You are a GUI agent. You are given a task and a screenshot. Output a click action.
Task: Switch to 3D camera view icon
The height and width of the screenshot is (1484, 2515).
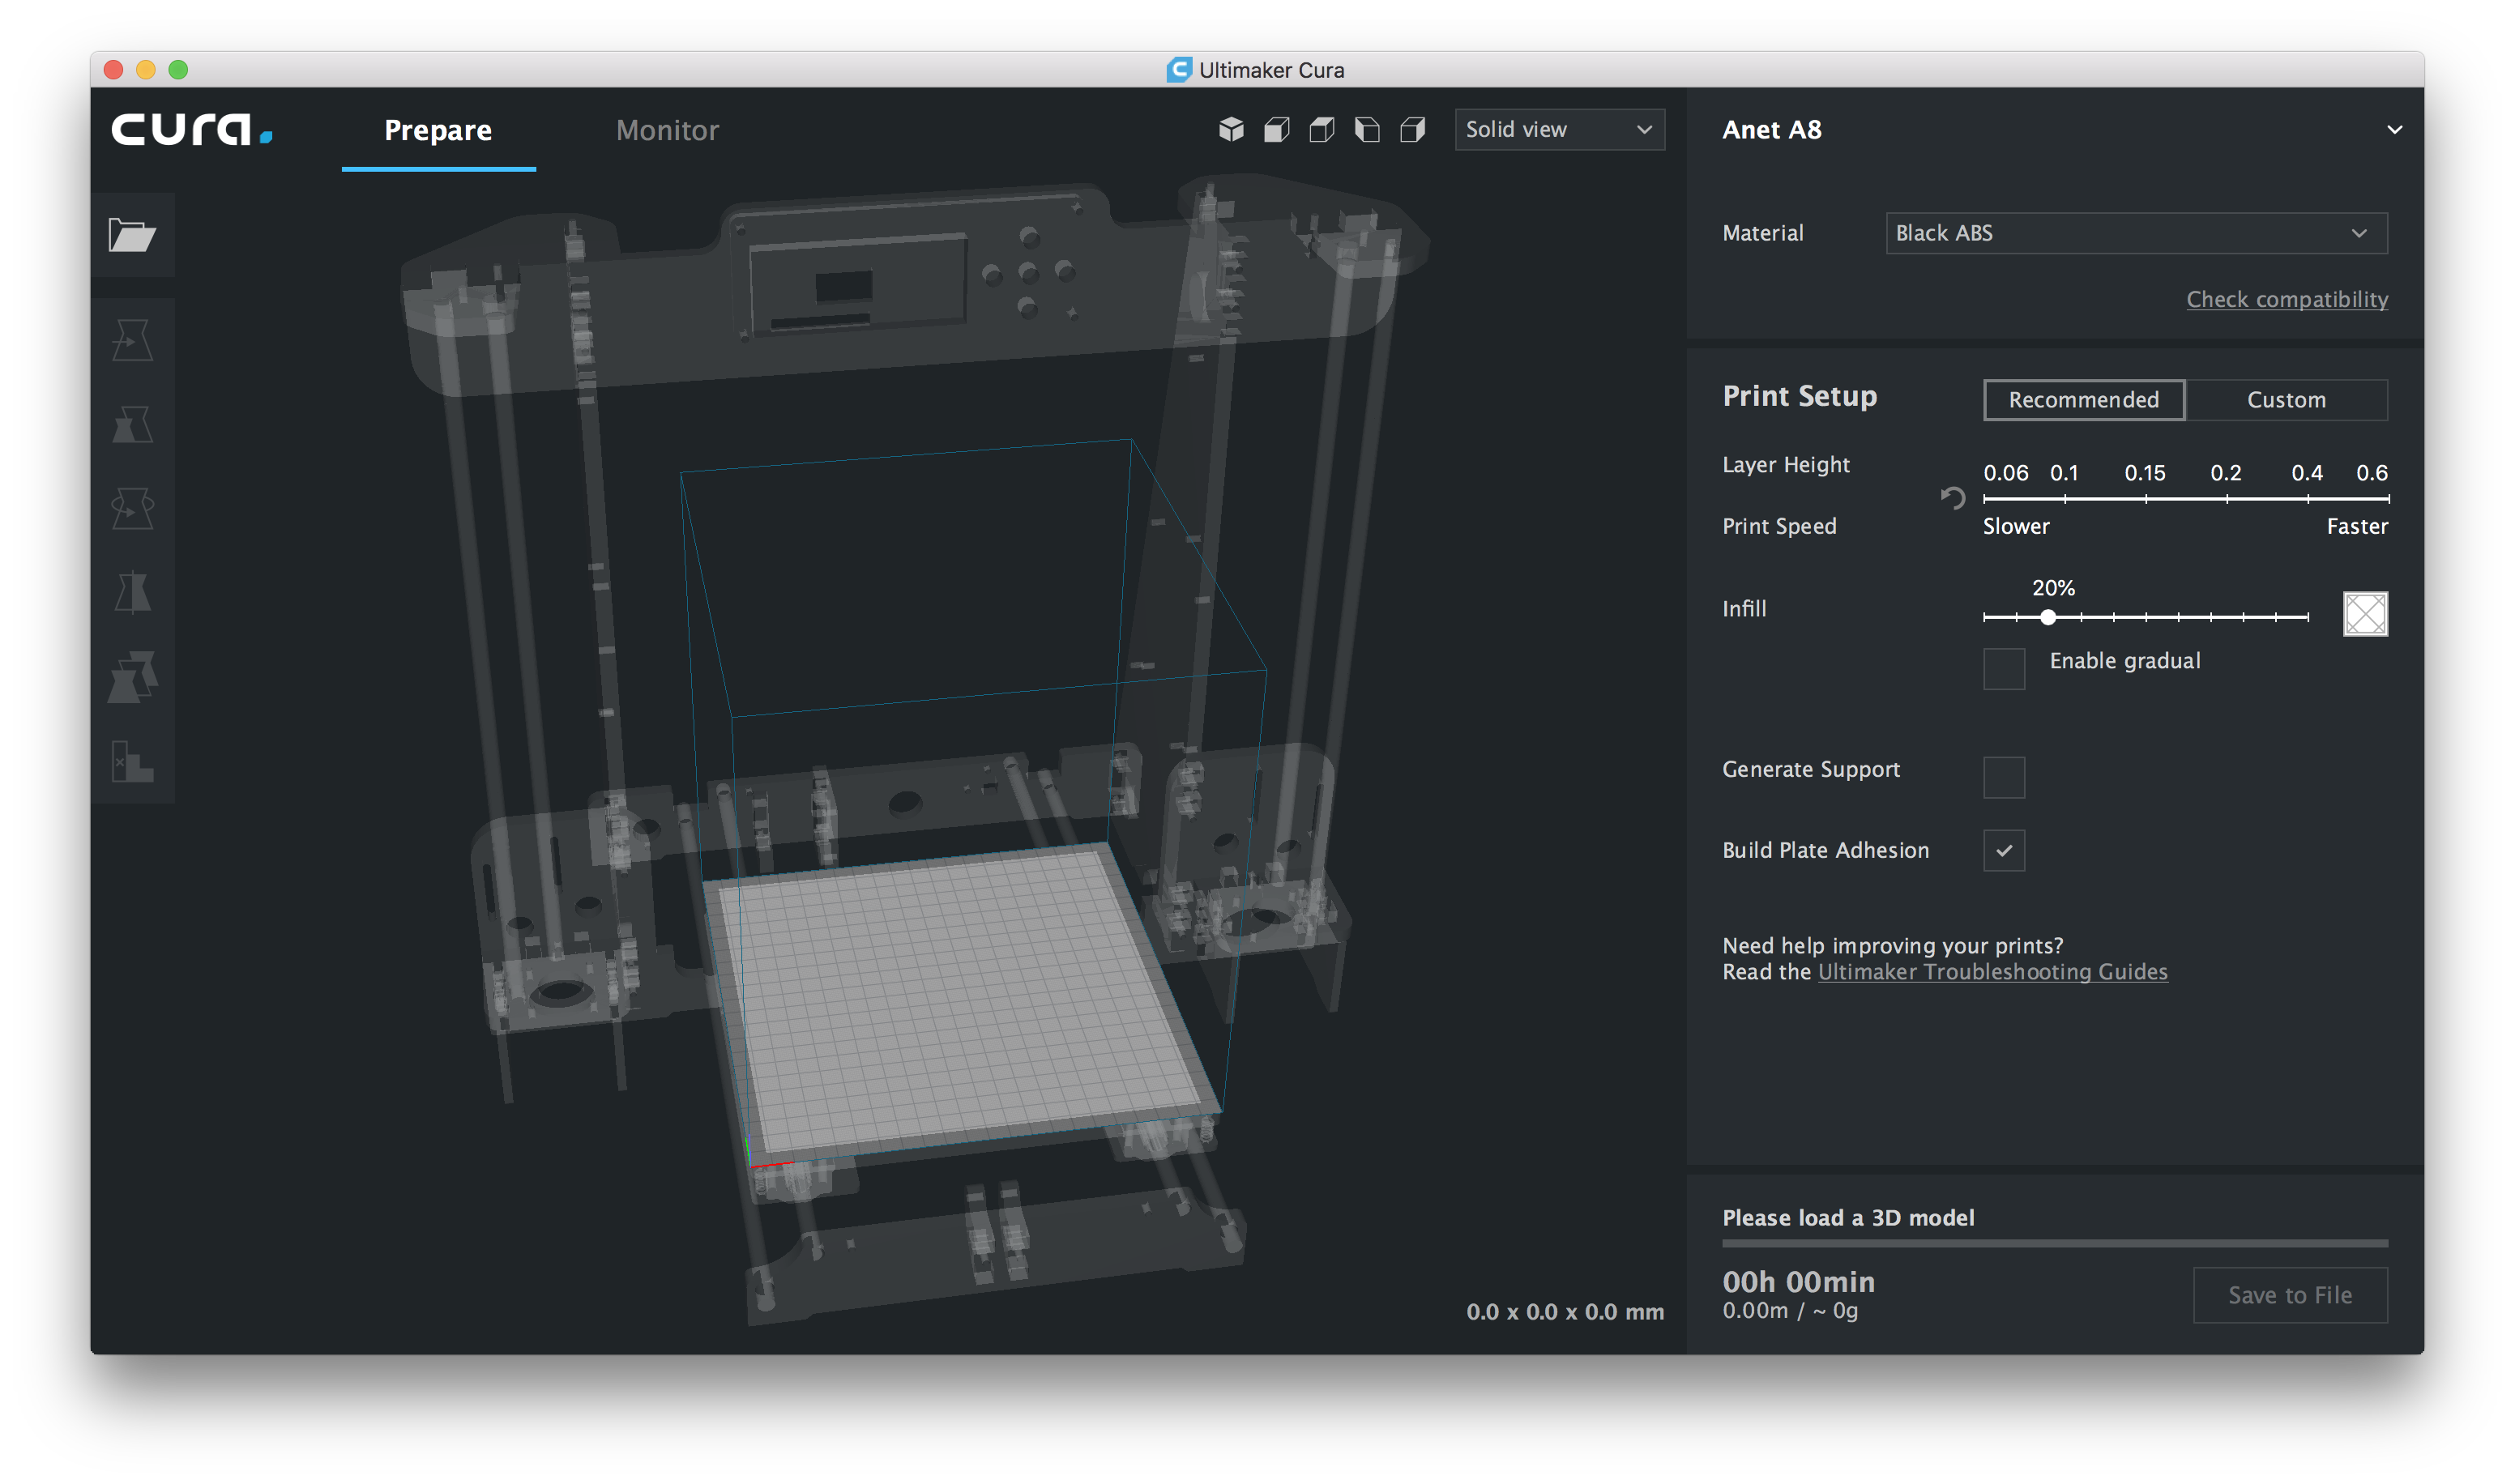(x=1231, y=130)
